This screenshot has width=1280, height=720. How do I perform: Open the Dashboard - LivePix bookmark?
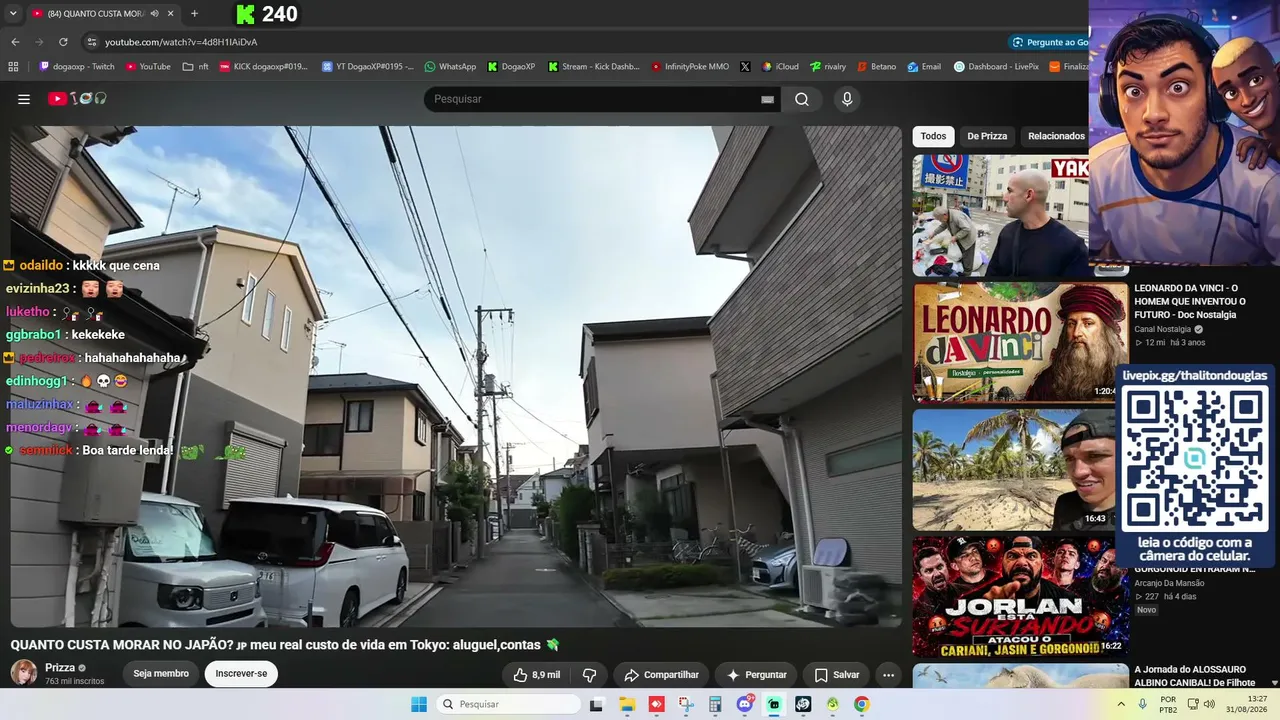[996, 67]
